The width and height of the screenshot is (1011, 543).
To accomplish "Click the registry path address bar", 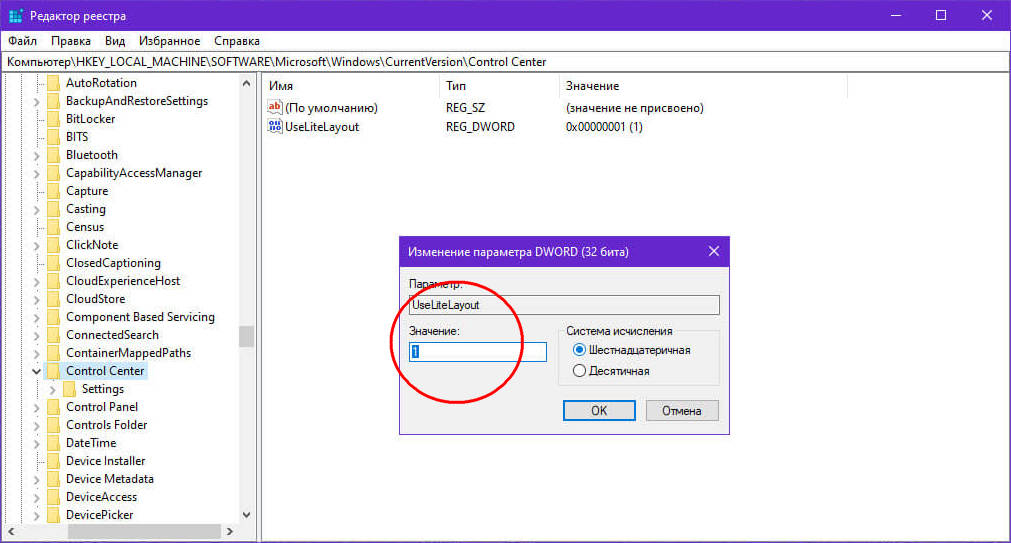I will [x=506, y=62].
